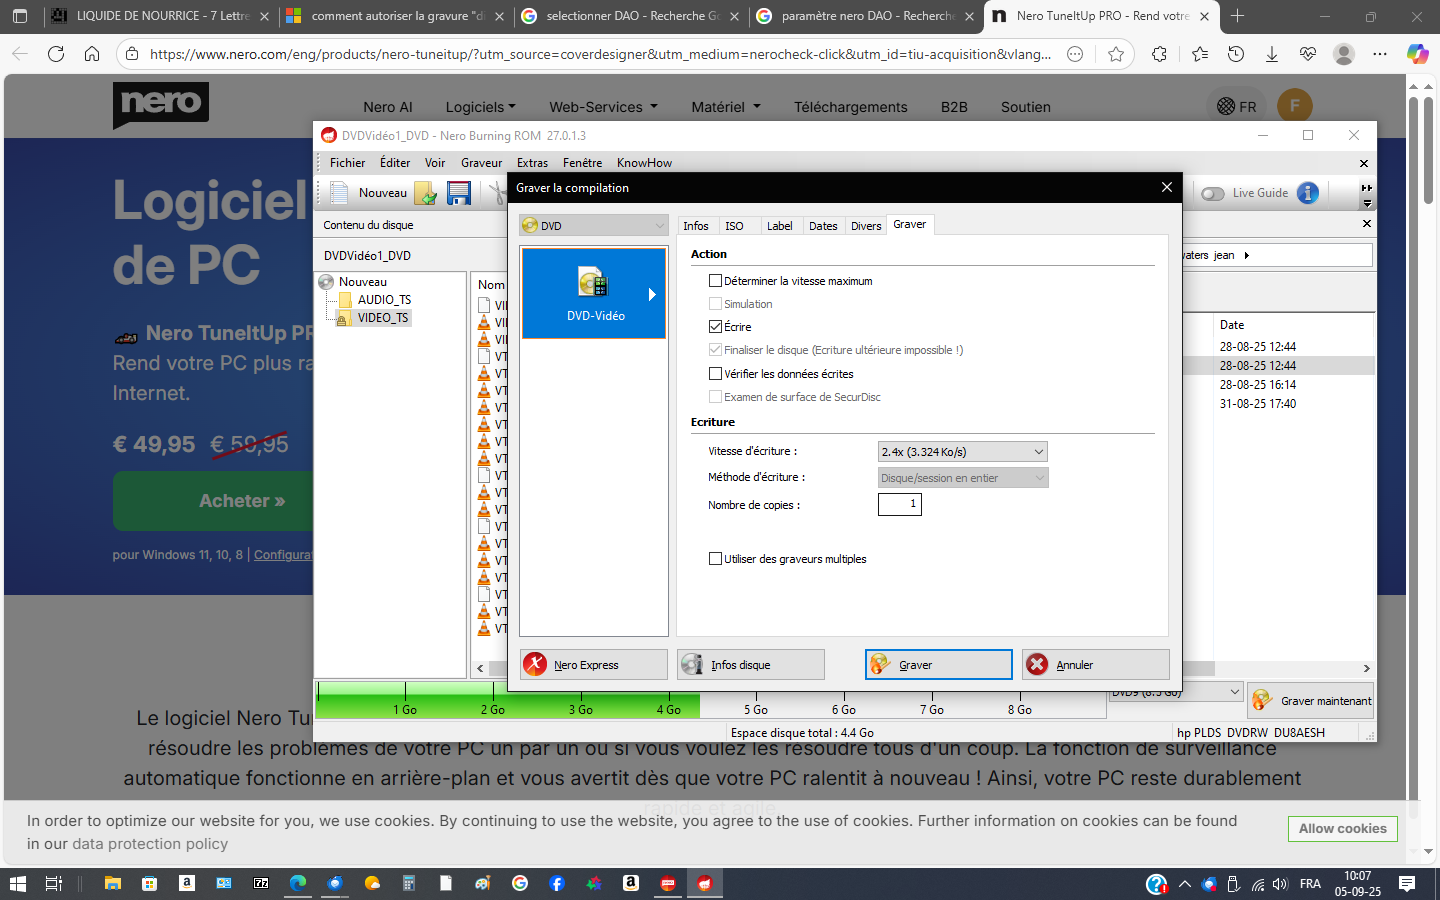
Task: Enable Déterminer la vitesse maximum checkbox
Action: [x=715, y=281]
